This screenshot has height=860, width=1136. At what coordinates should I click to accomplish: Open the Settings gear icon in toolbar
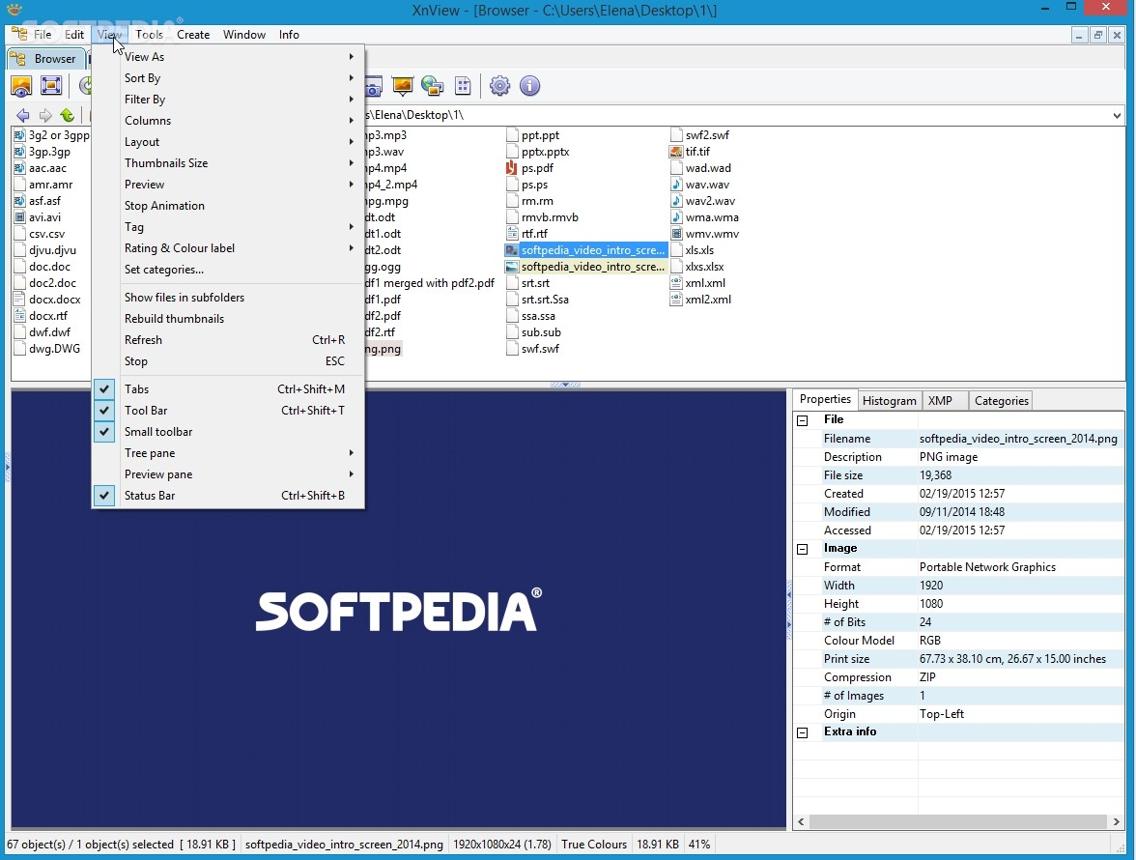(499, 86)
